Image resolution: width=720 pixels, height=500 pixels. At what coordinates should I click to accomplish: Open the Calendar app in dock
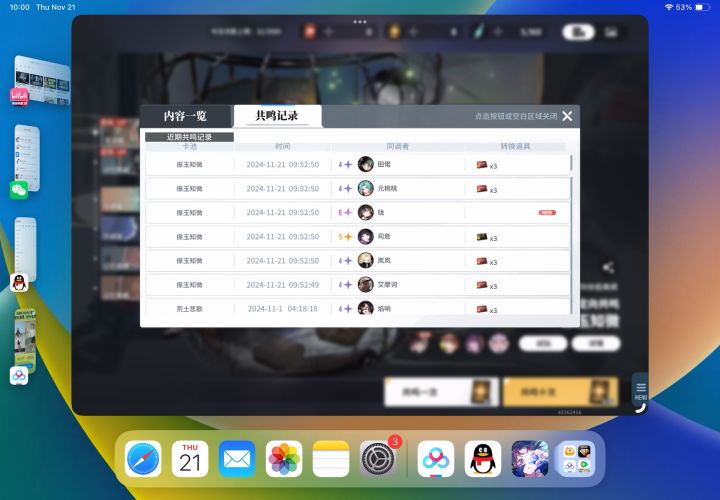tap(190, 459)
